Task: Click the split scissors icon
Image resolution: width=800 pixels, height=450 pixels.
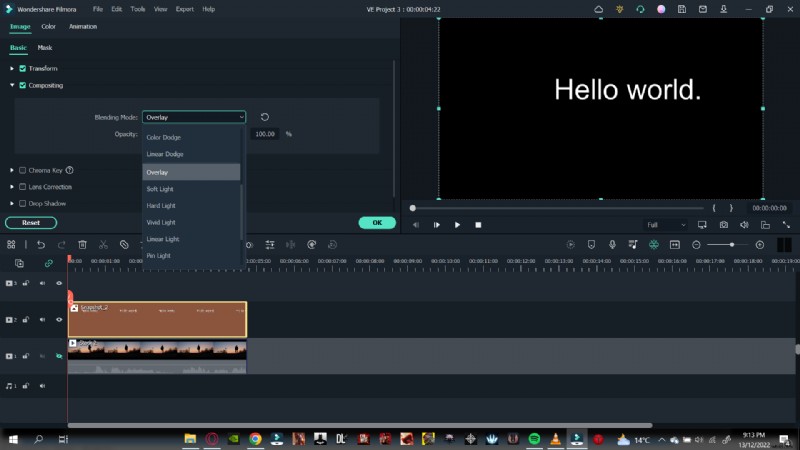Action: click(103, 244)
